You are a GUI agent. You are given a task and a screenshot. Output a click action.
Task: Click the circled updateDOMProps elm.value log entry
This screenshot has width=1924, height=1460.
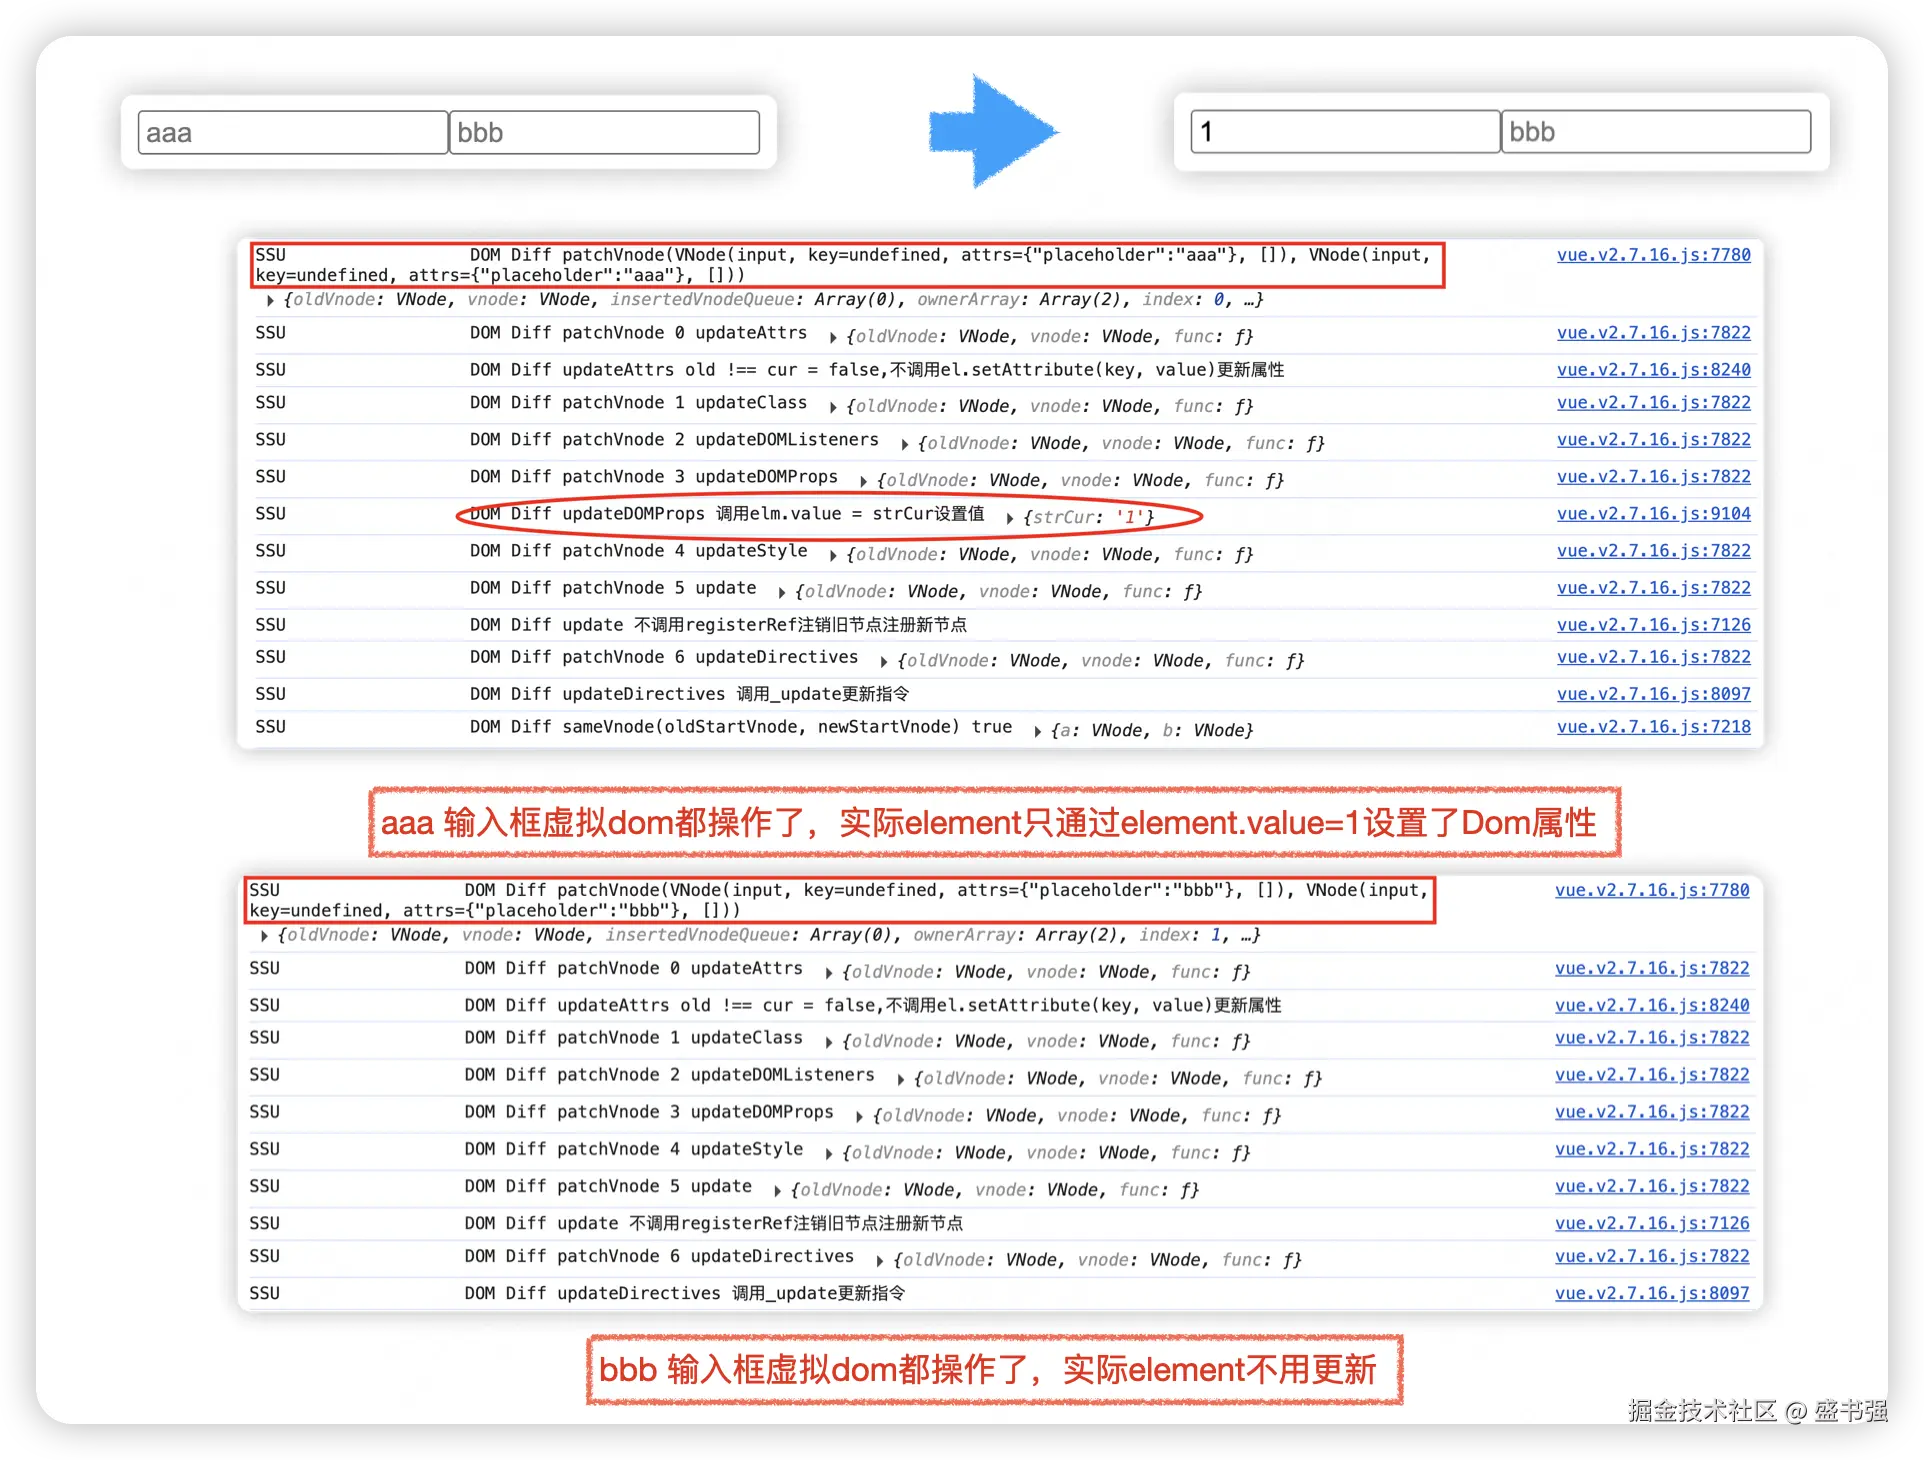click(727, 514)
